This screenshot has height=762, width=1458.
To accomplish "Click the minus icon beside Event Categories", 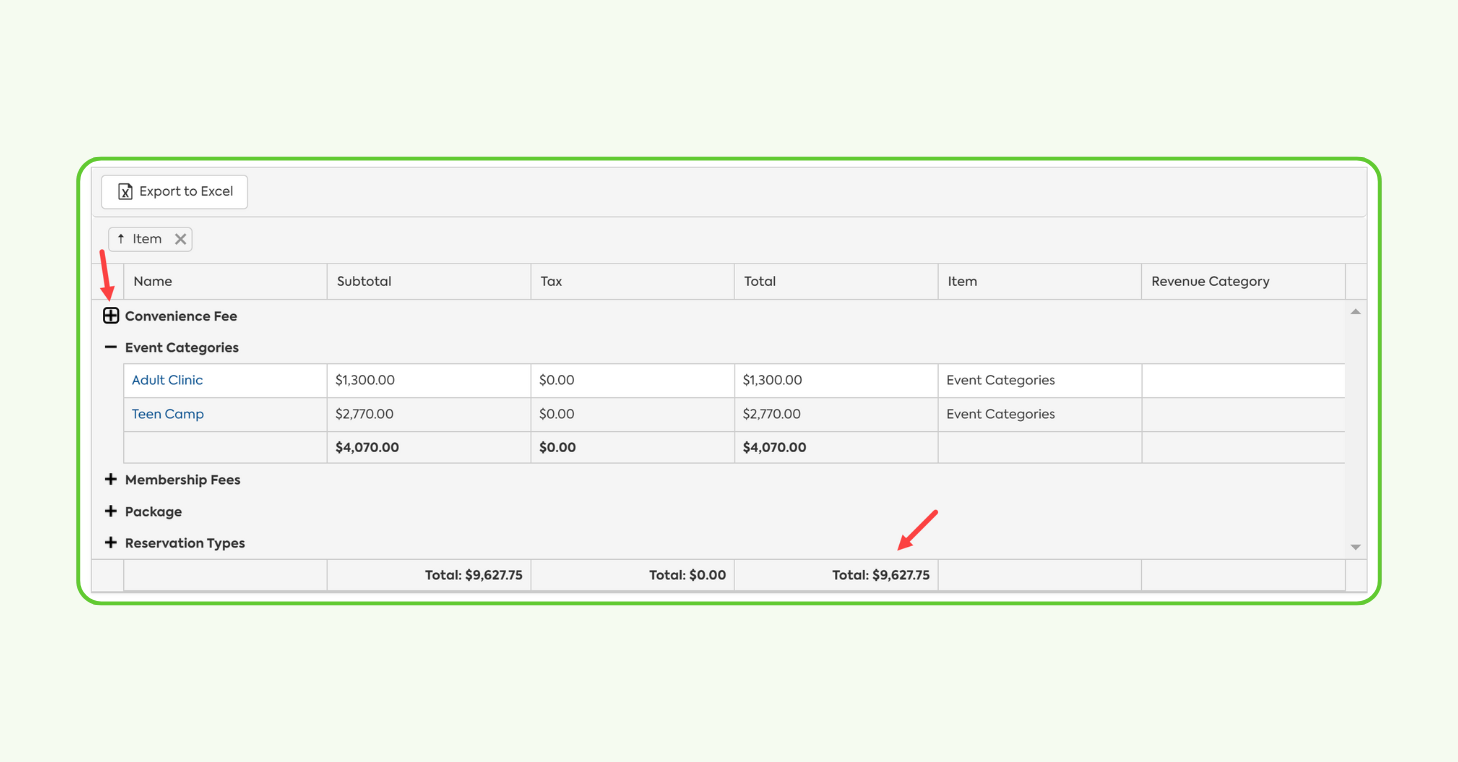I will click(111, 347).
